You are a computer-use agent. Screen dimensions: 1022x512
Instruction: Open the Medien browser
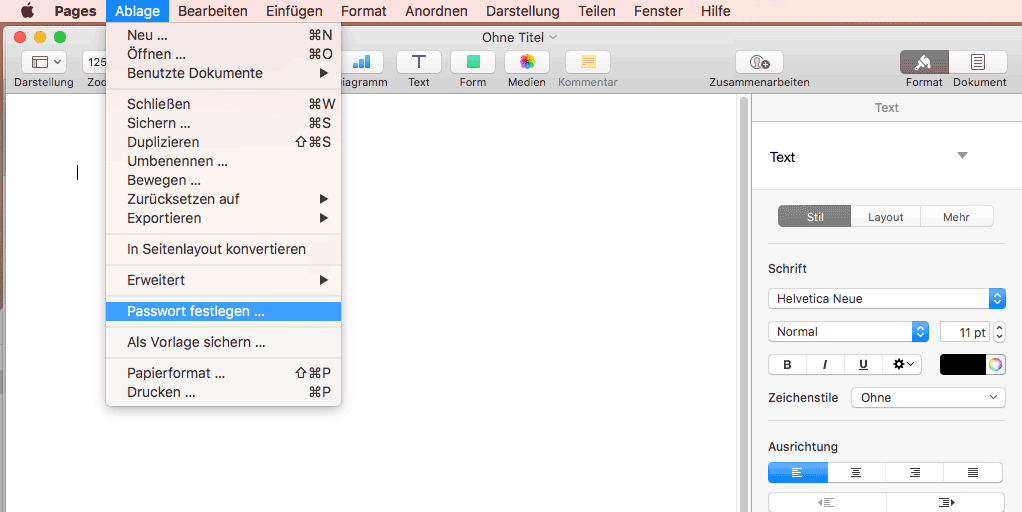pos(527,62)
